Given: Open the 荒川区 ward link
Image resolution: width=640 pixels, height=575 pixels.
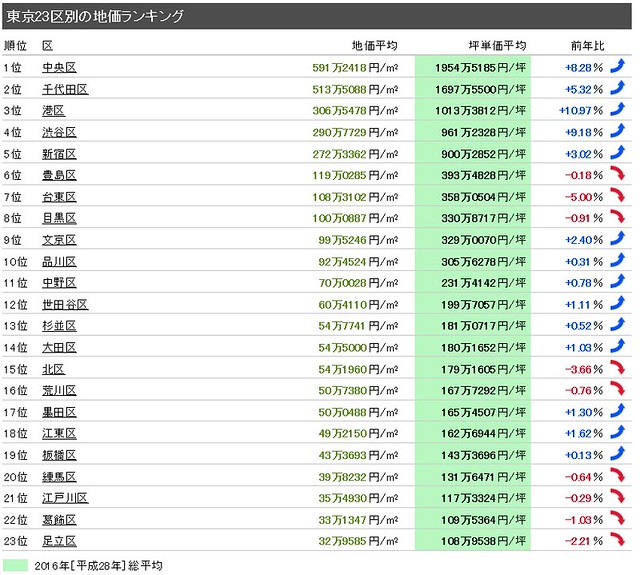Looking at the screenshot, I should coord(60,391).
